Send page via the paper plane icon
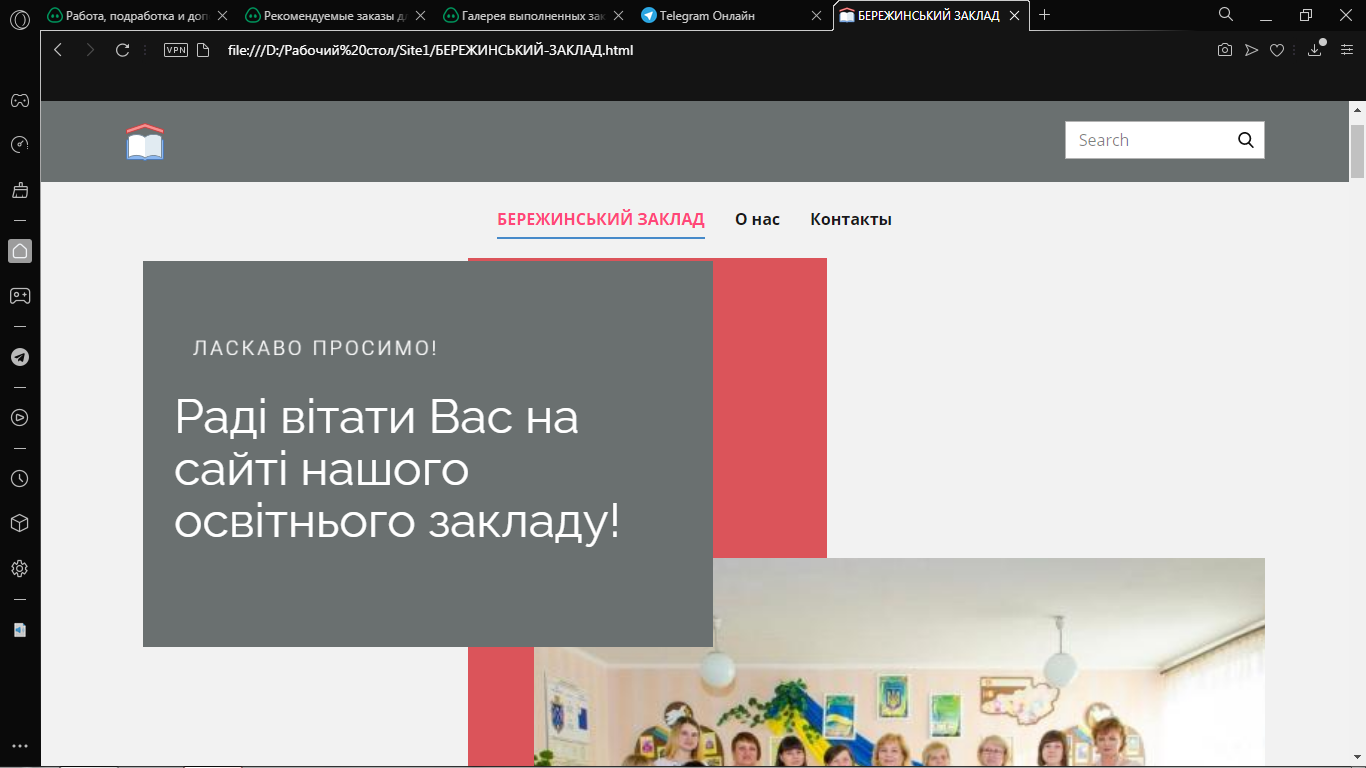The height and width of the screenshot is (768, 1366). (1251, 50)
